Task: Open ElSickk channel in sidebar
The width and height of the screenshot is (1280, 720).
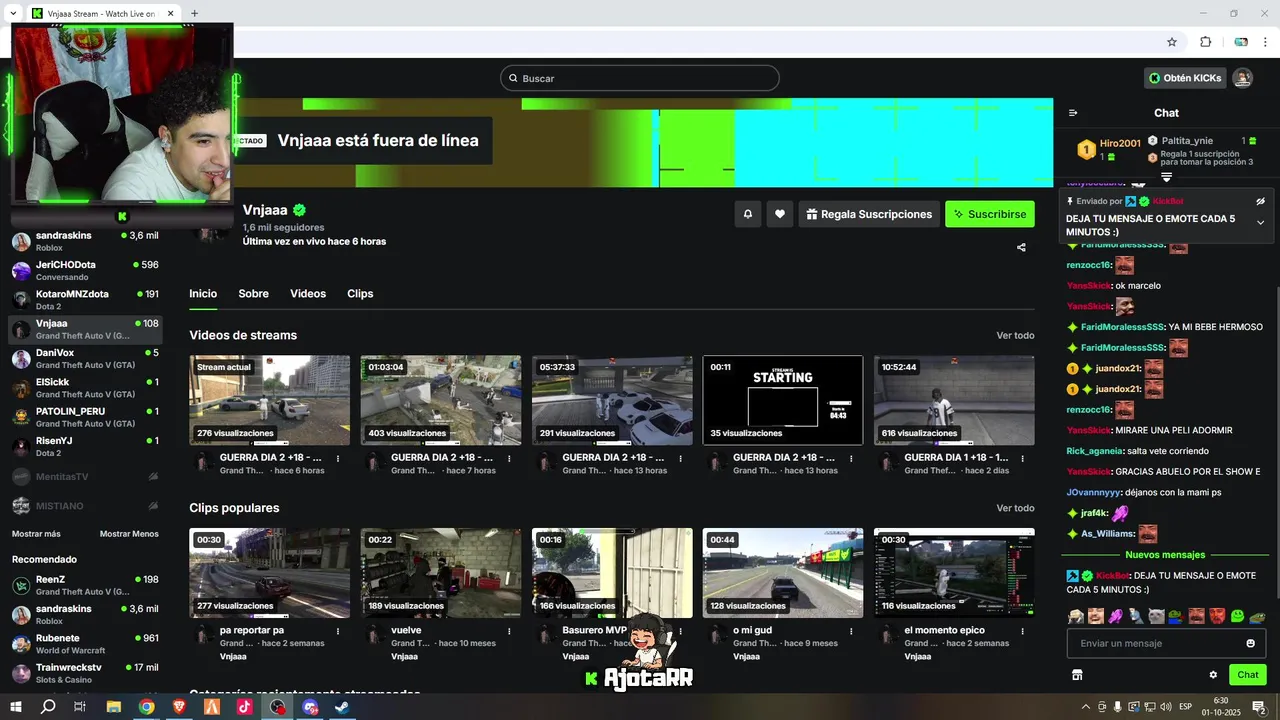Action: 85,388
